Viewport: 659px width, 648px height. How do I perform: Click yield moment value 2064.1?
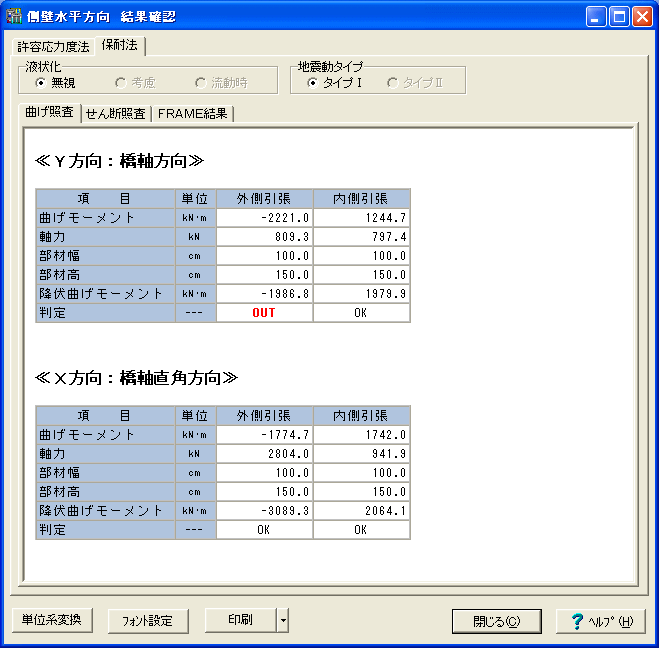coord(361,511)
